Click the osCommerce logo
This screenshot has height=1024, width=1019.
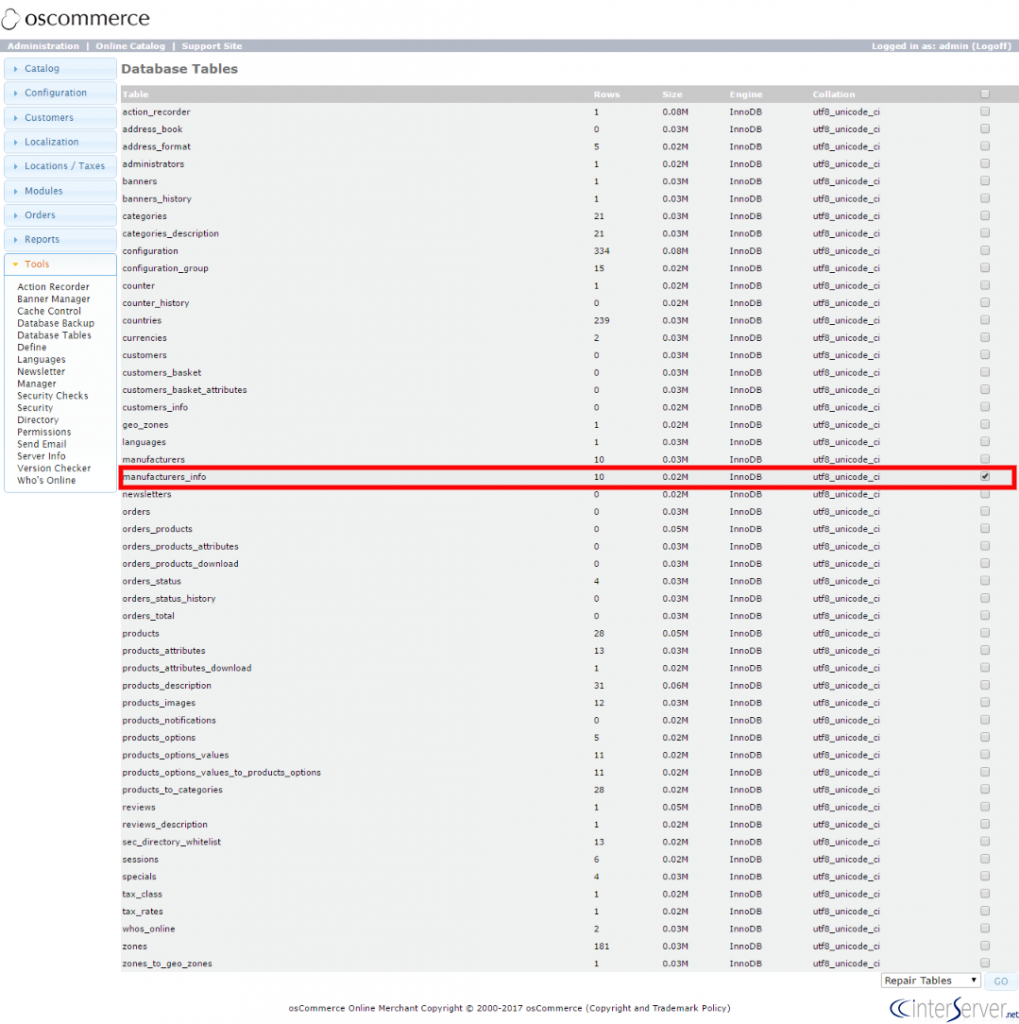pyautogui.click(x=75, y=18)
